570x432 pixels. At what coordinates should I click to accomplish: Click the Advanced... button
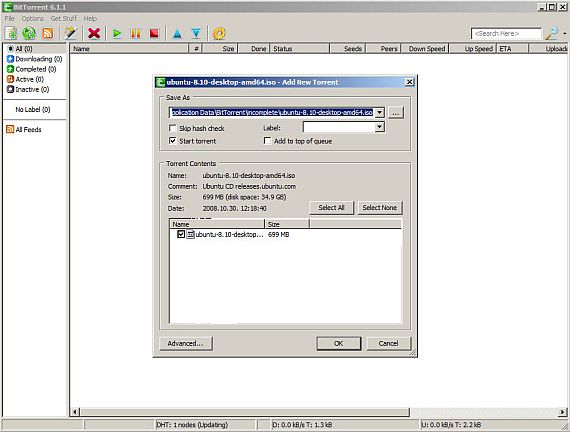tap(186, 343)
